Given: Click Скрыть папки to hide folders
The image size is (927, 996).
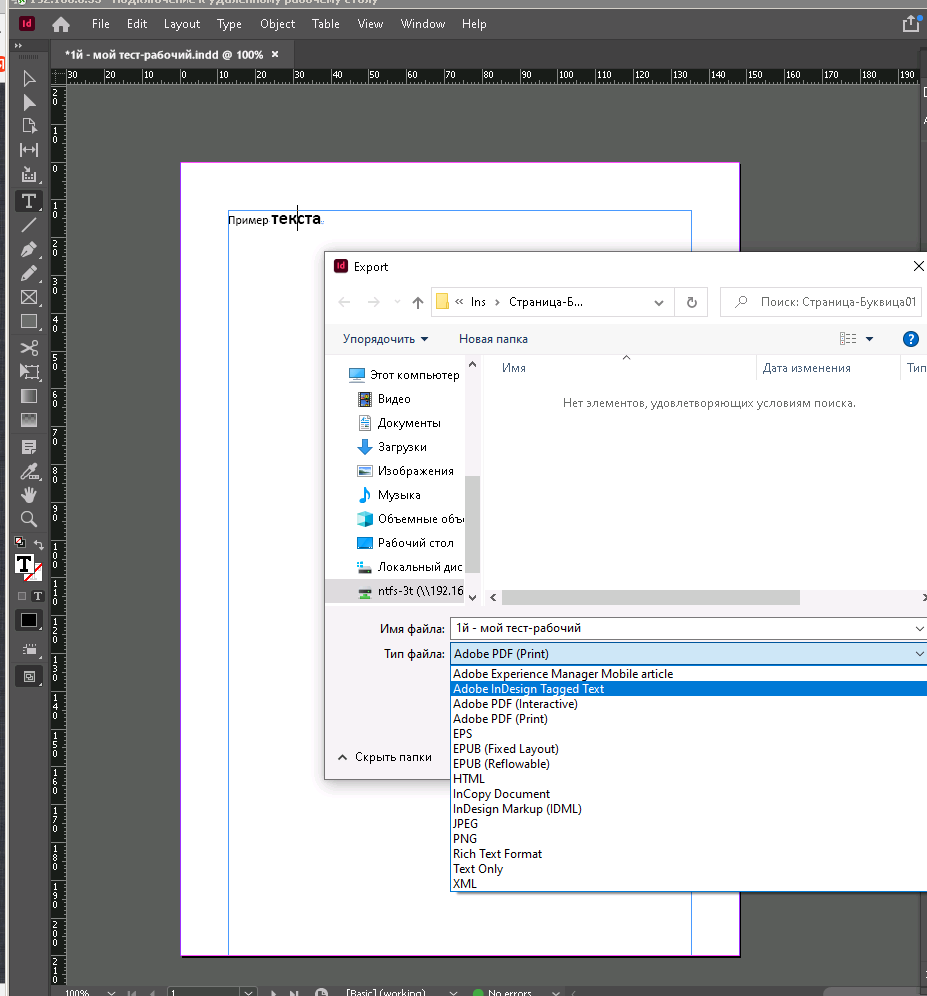Looking at the screenshot, I should [385, 757].
